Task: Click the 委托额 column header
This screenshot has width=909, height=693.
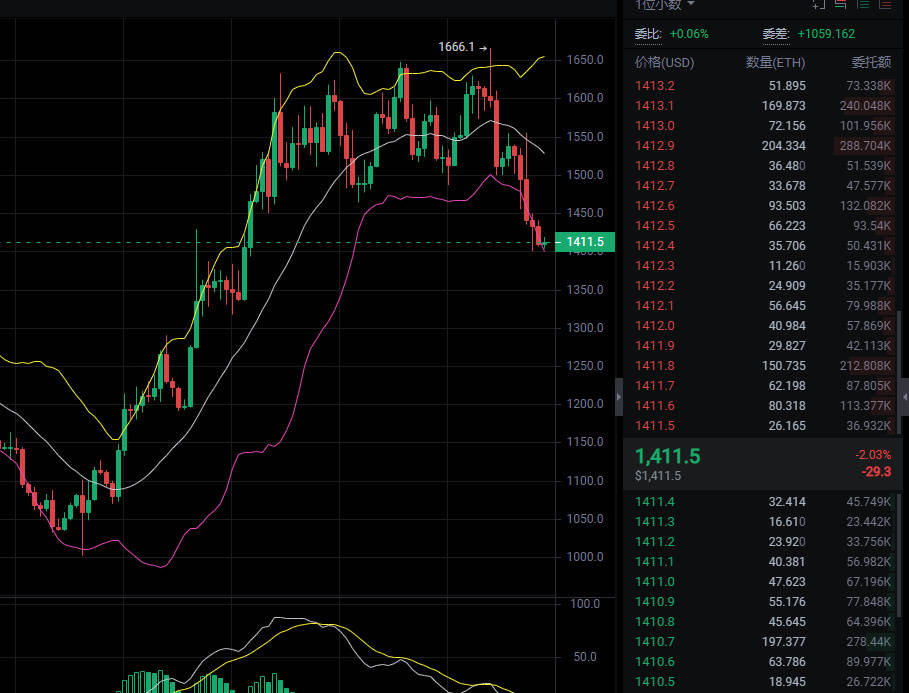Action: point(870,63)
